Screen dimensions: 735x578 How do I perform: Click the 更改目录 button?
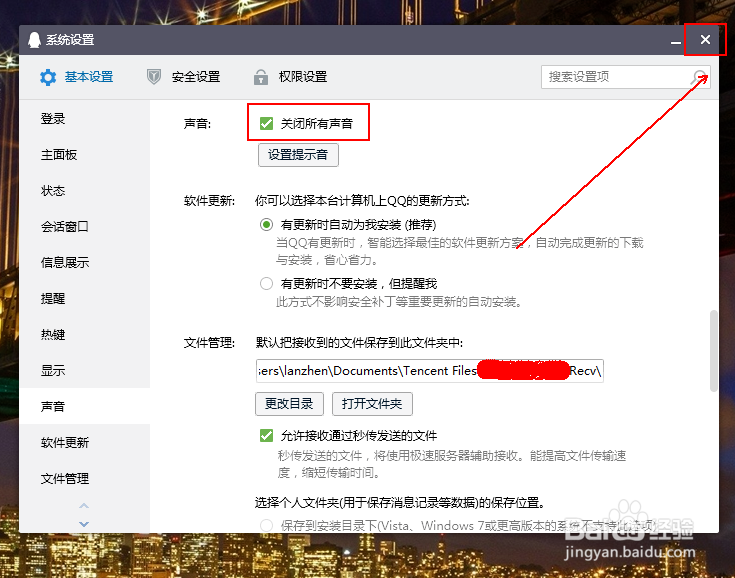click(289, 404)
